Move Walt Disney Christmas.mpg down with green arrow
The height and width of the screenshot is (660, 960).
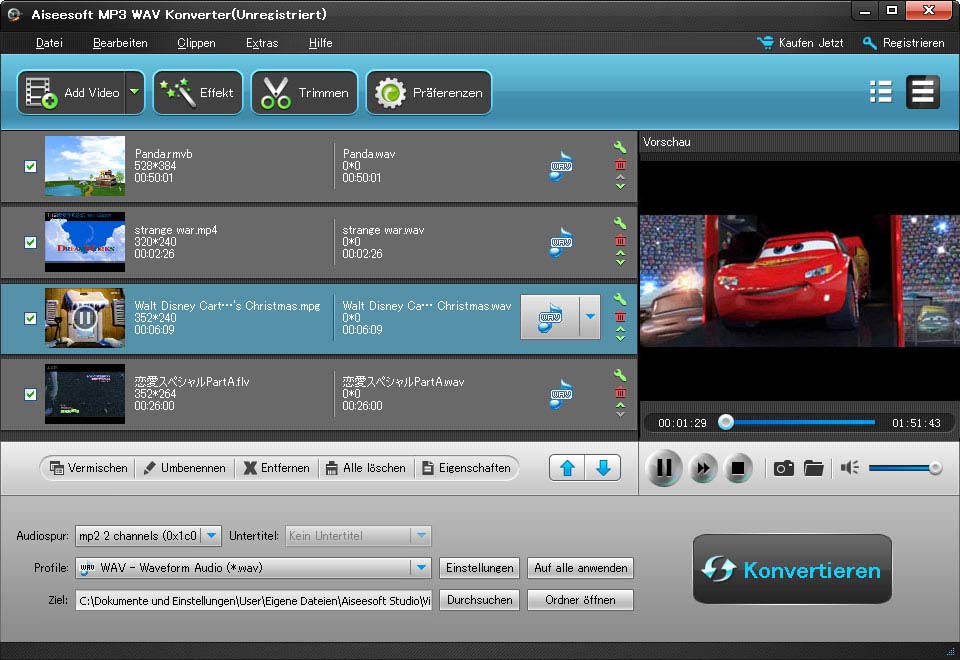pyautogui.click(x=620, y=338)
